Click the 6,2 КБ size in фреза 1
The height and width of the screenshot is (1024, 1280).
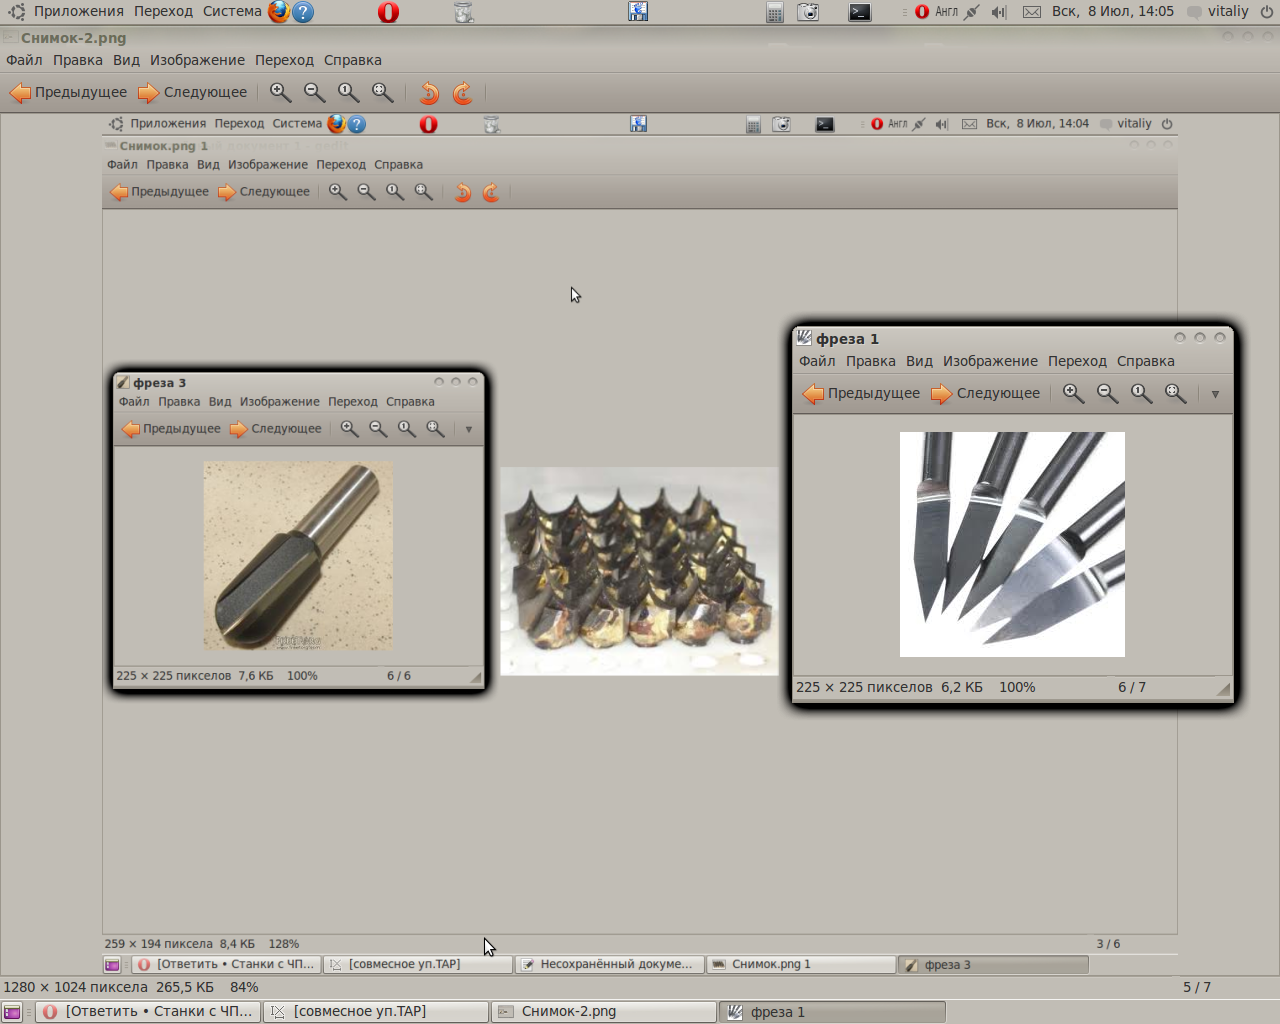pos(962,687)
